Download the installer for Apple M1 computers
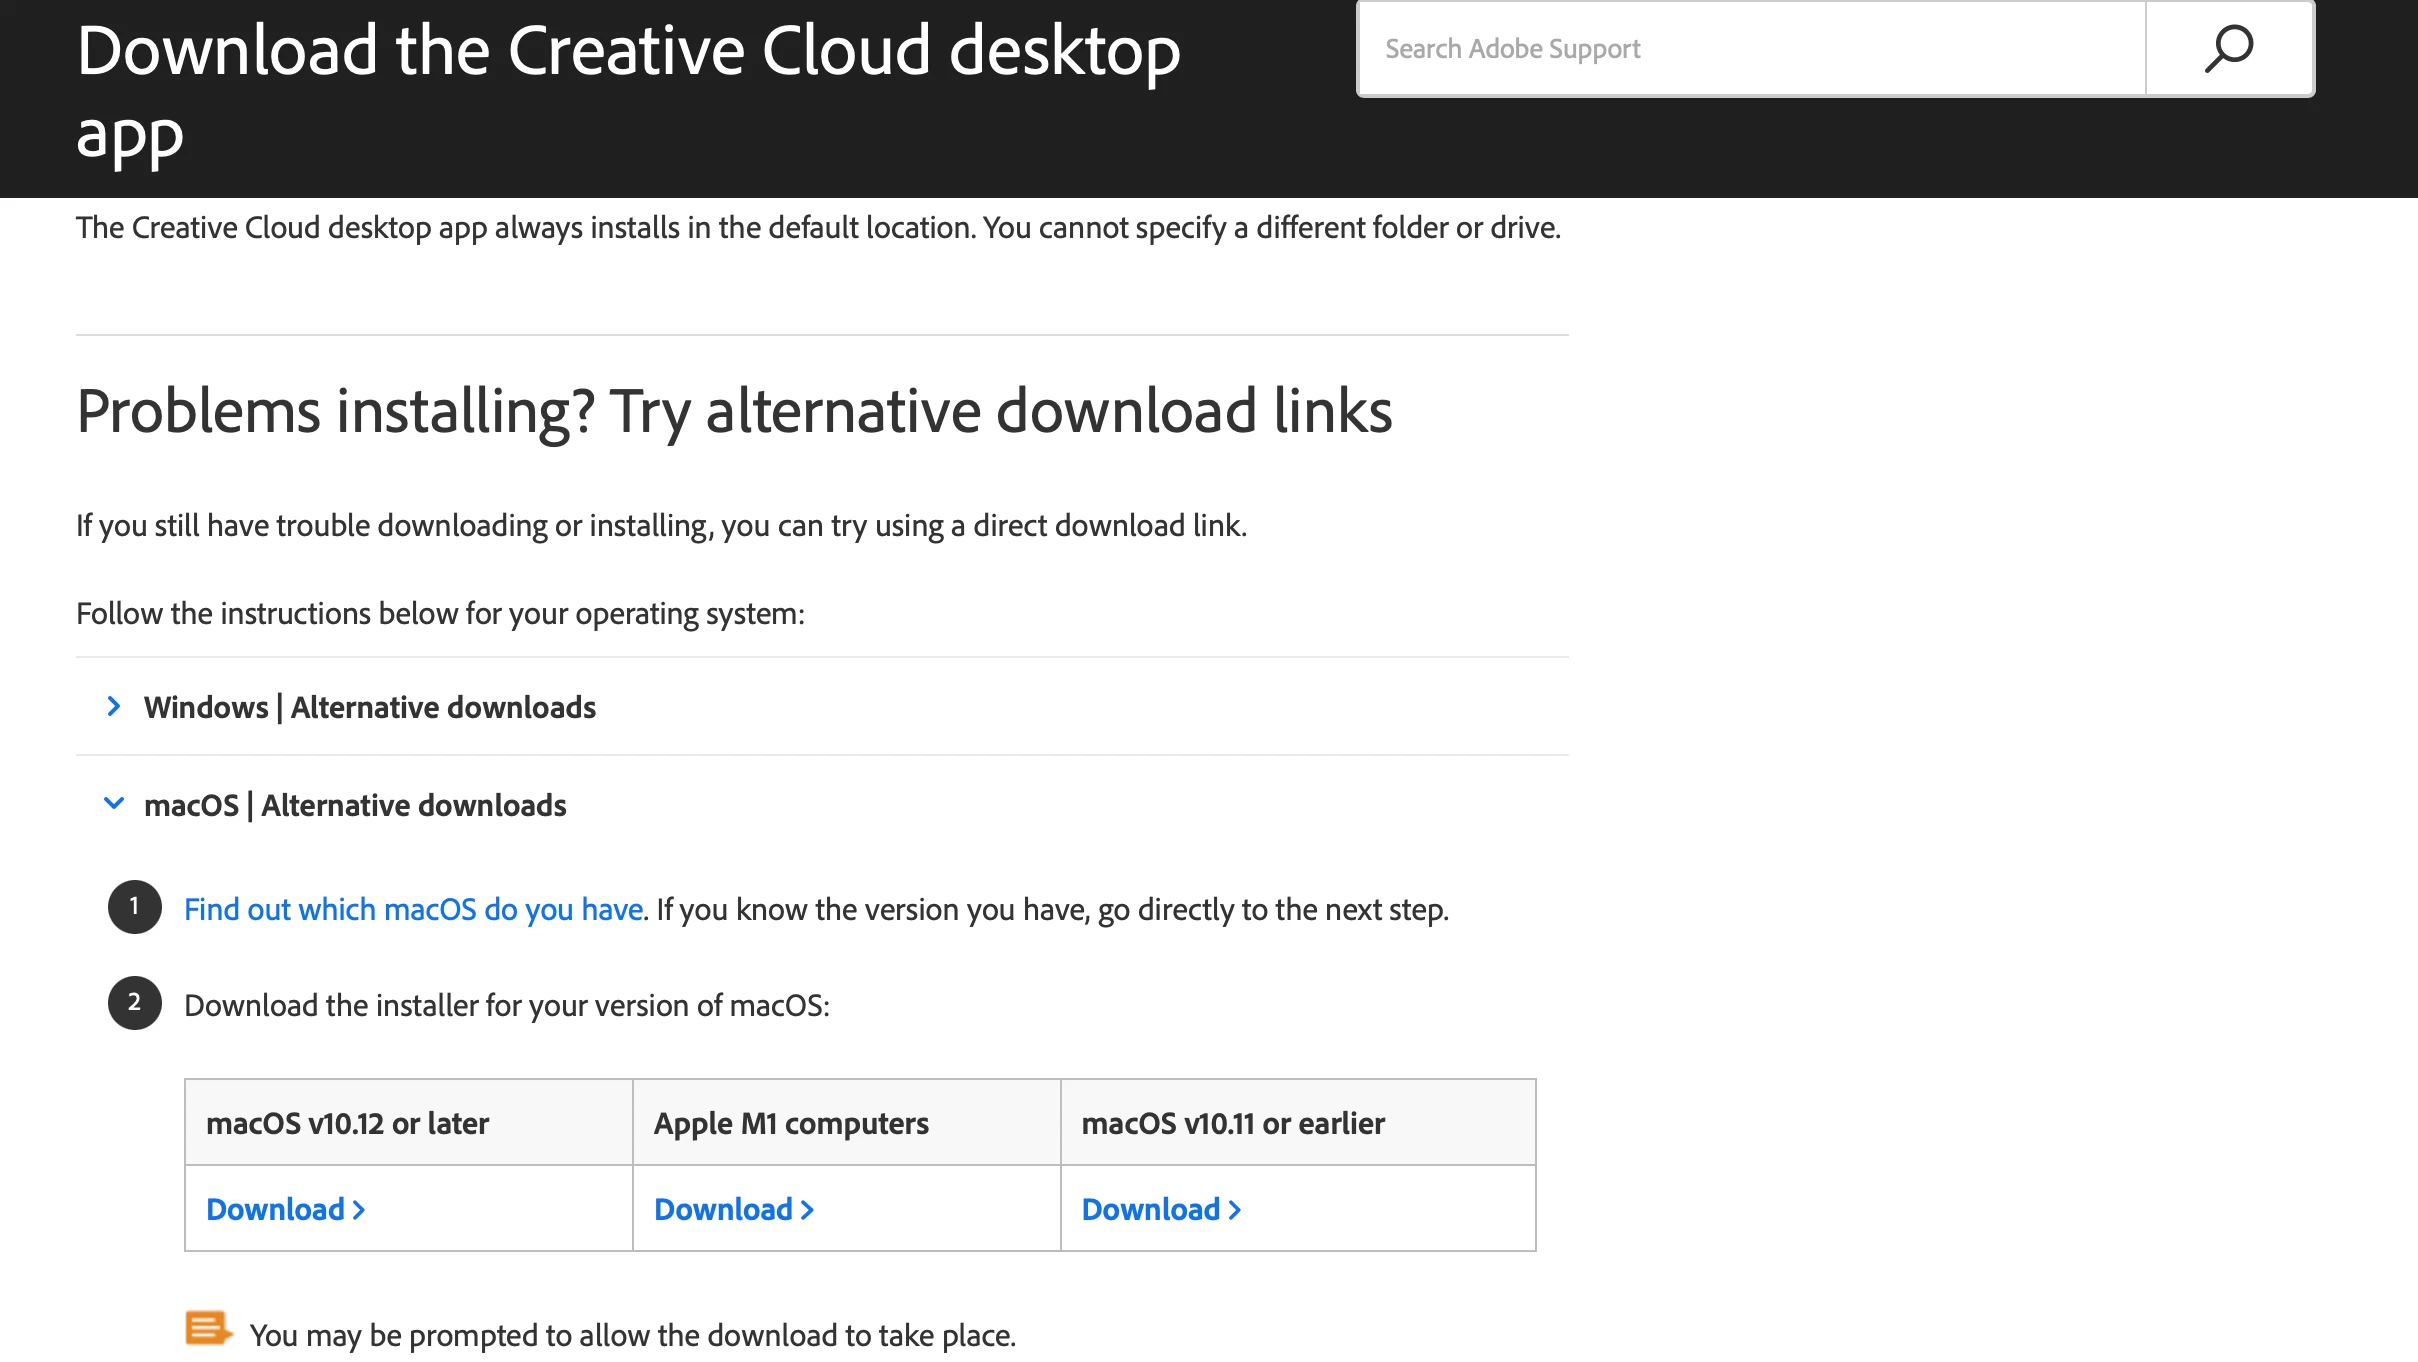Viewport: 2418px width, 1362px height. coord(724,1209)
